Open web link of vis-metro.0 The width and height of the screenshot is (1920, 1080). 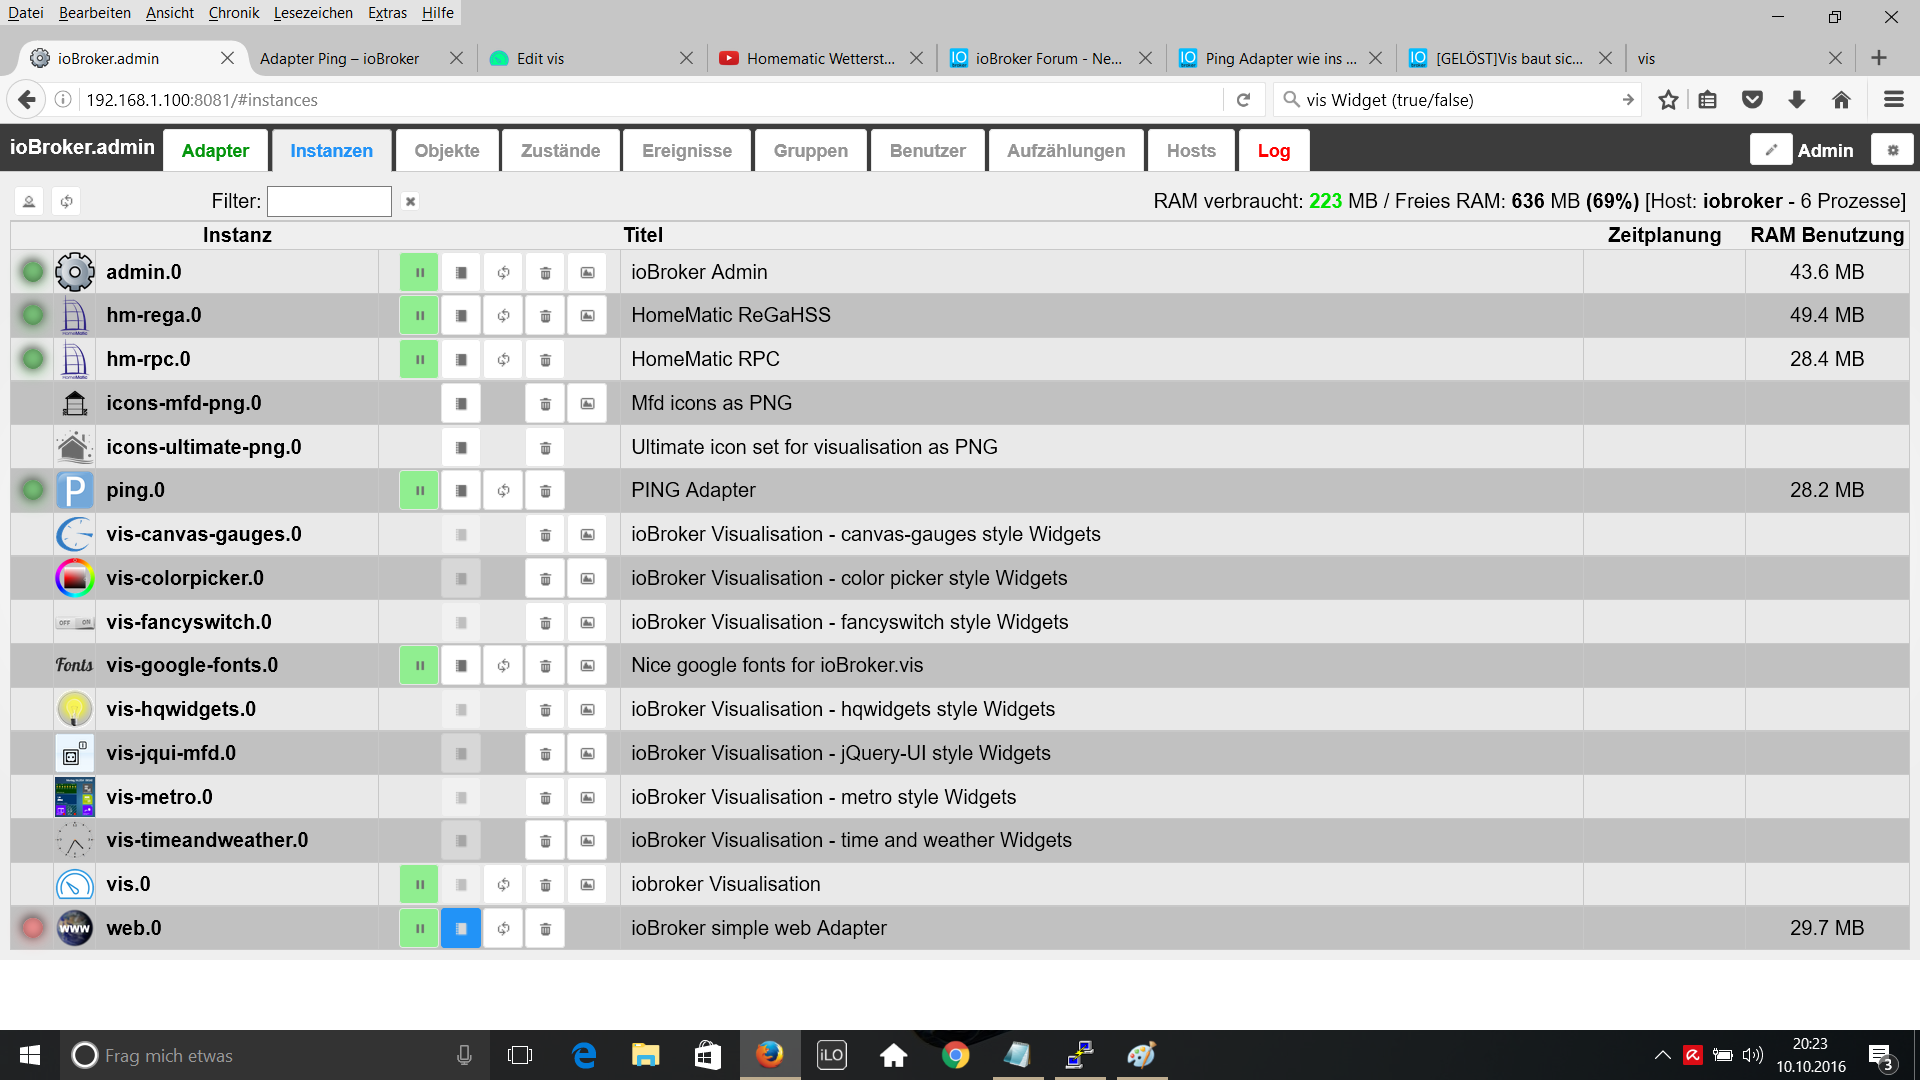tap(587, 797)
